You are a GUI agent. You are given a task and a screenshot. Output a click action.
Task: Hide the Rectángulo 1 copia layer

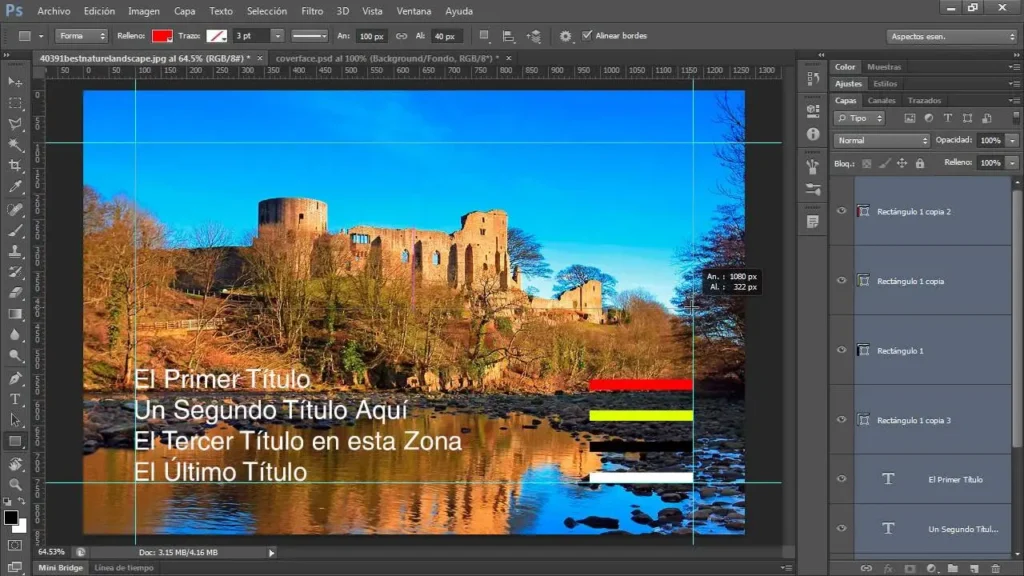(x=841, y=281)
